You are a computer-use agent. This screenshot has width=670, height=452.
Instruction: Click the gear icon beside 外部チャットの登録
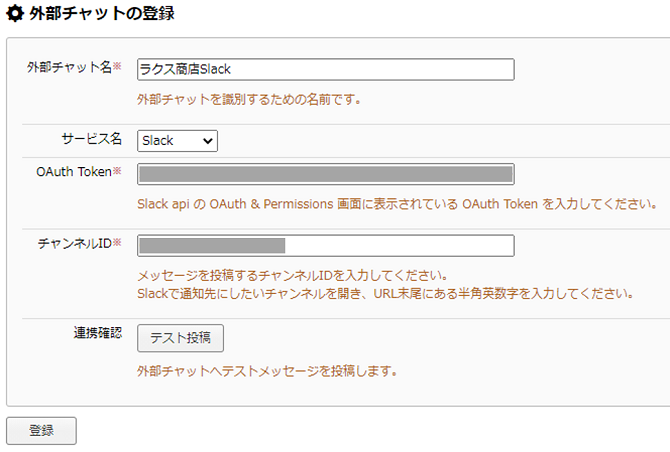(15, 13)
